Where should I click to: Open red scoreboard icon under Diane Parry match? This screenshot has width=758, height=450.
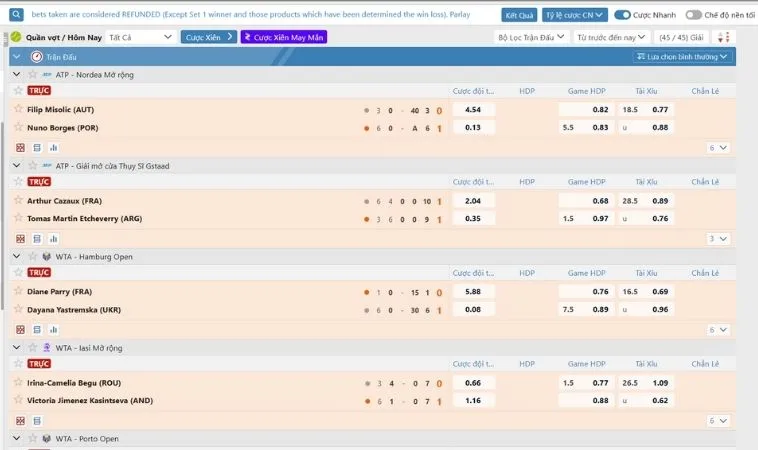pyautogui.click(x=20, y=330)
